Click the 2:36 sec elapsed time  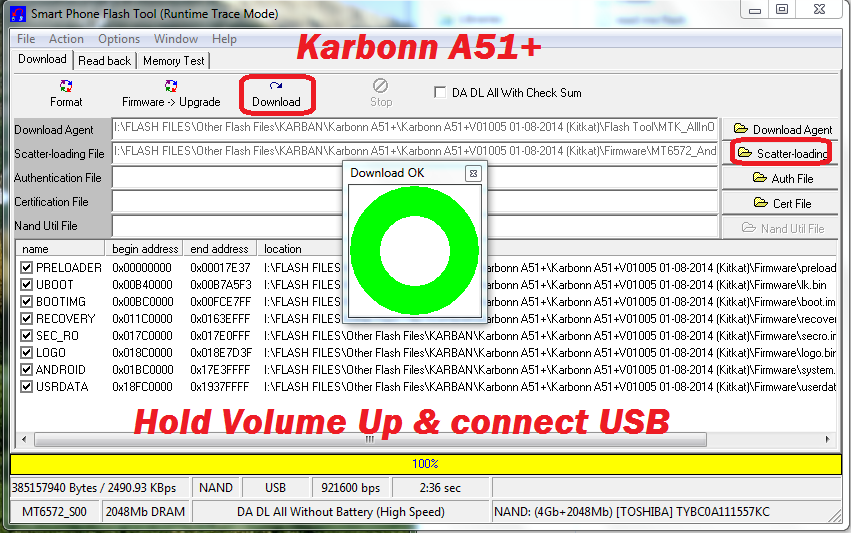[x=440, y=487]
